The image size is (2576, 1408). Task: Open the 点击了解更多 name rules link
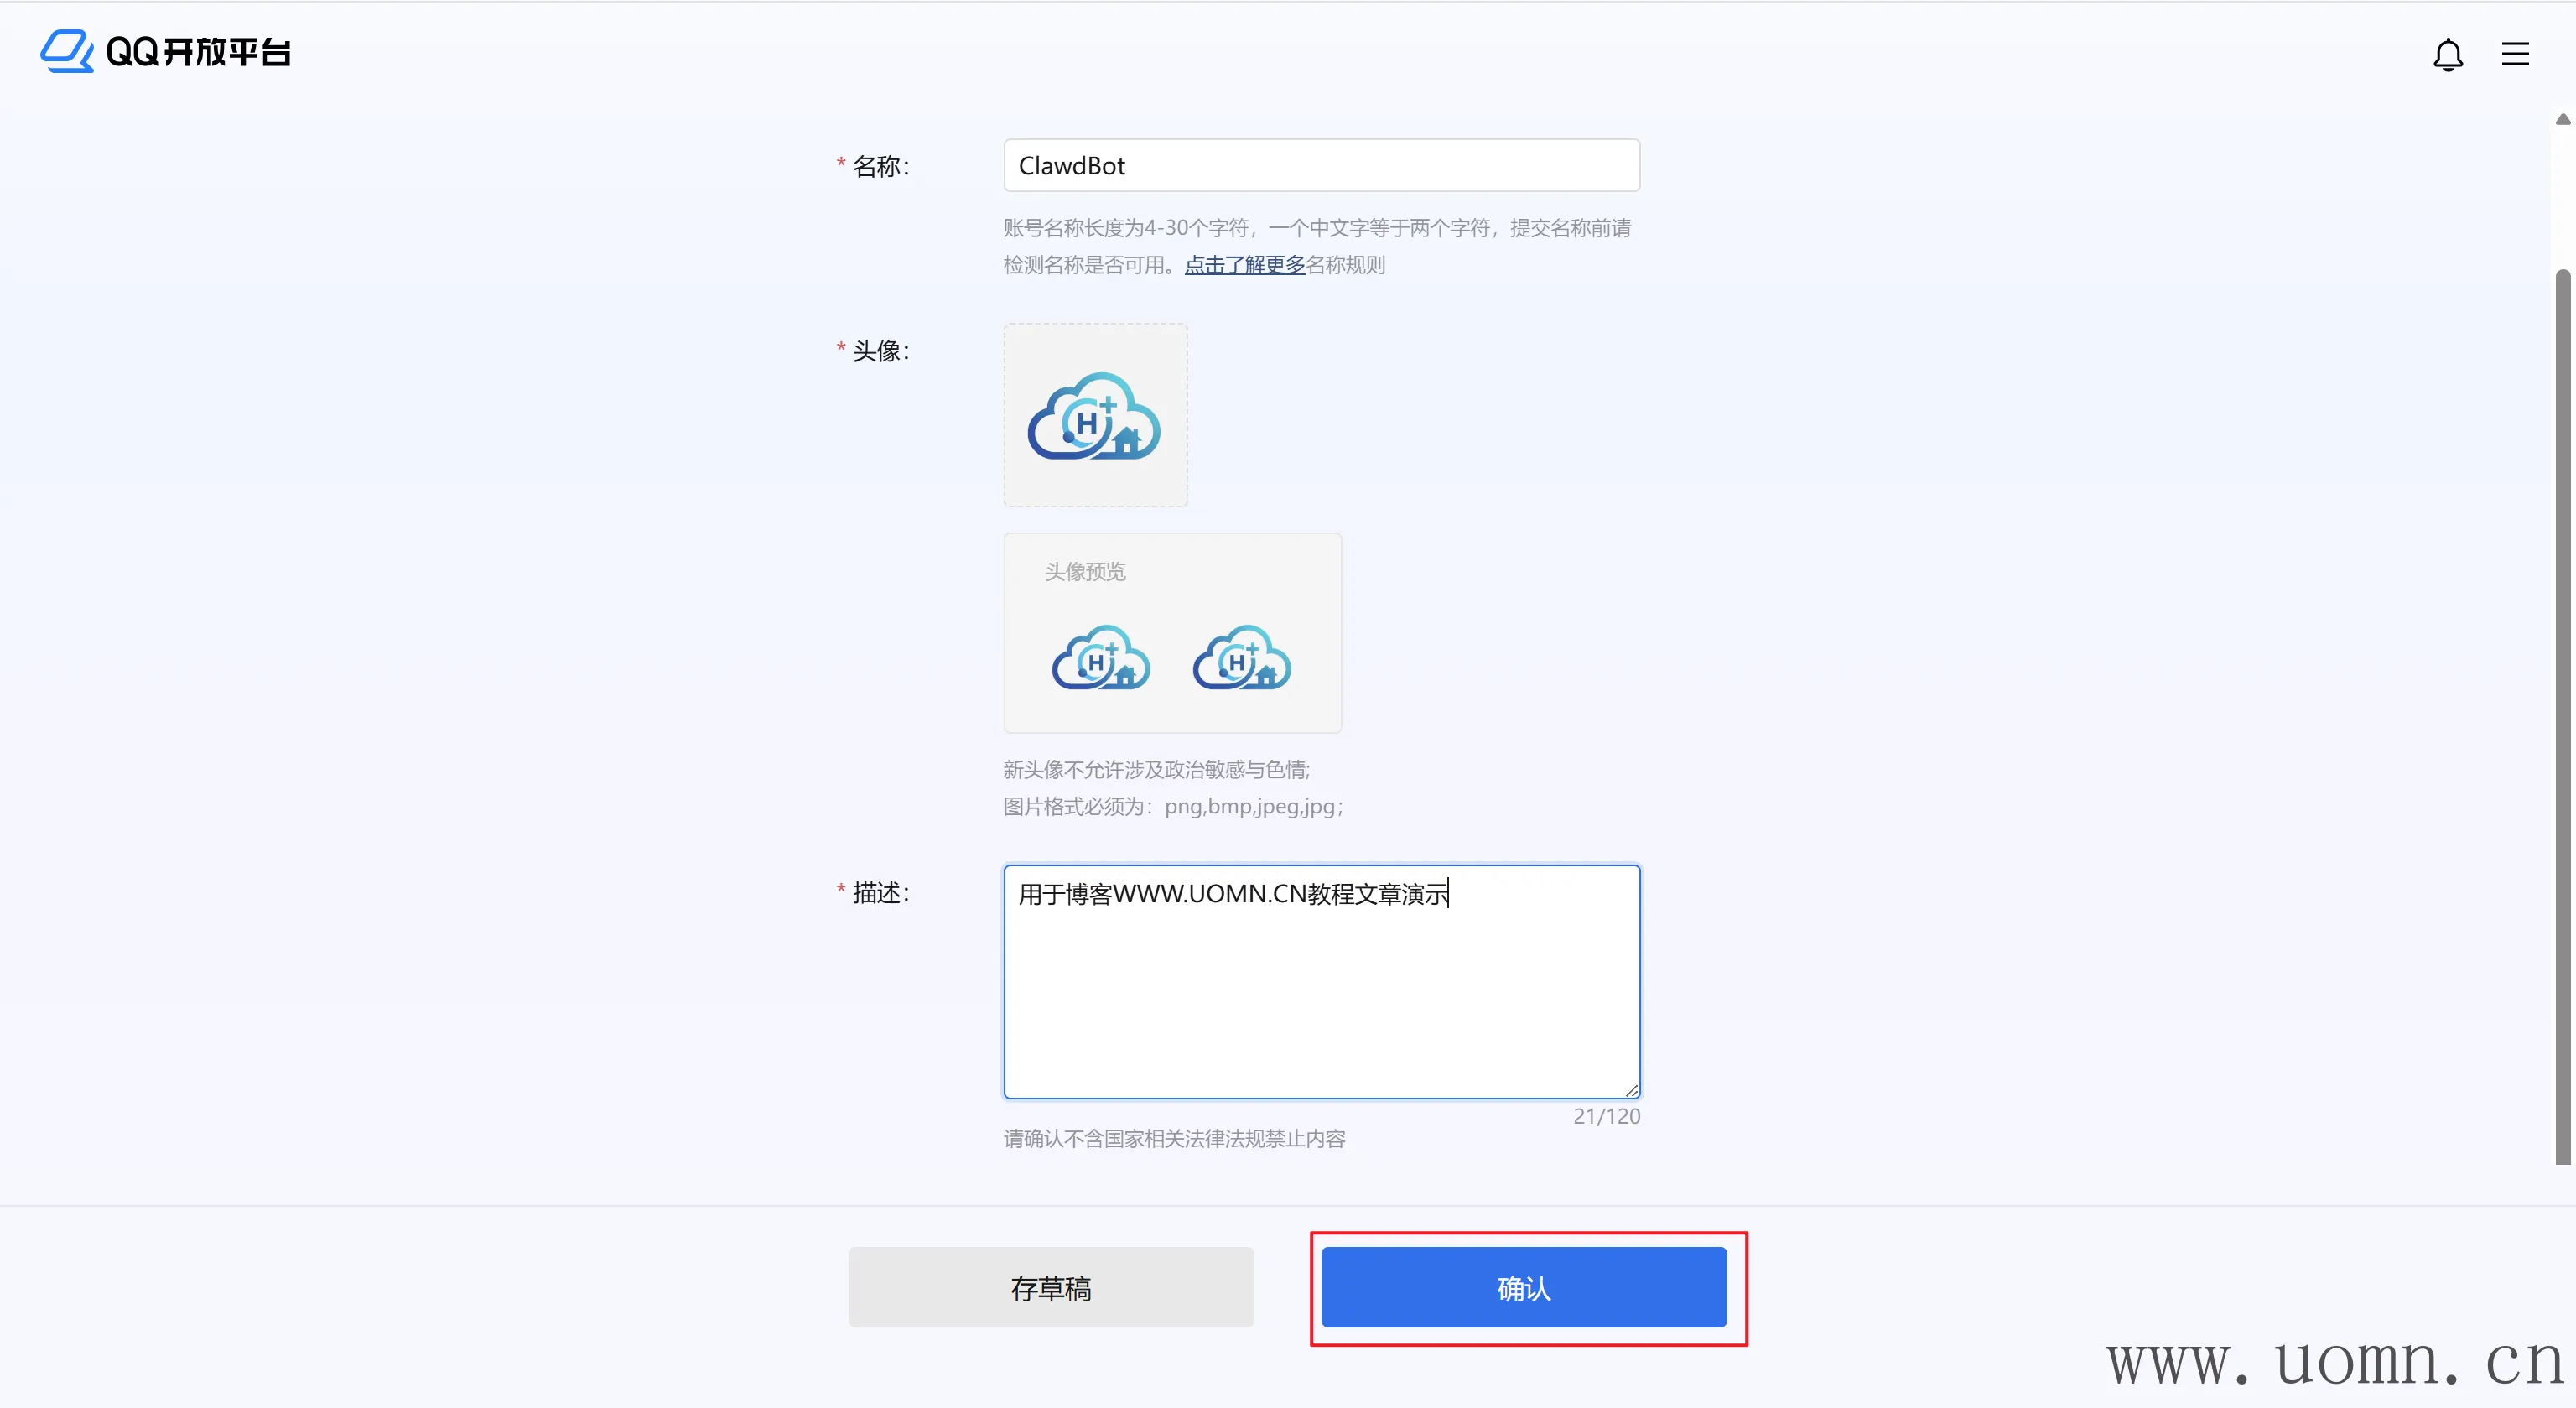pos(1244,265)
